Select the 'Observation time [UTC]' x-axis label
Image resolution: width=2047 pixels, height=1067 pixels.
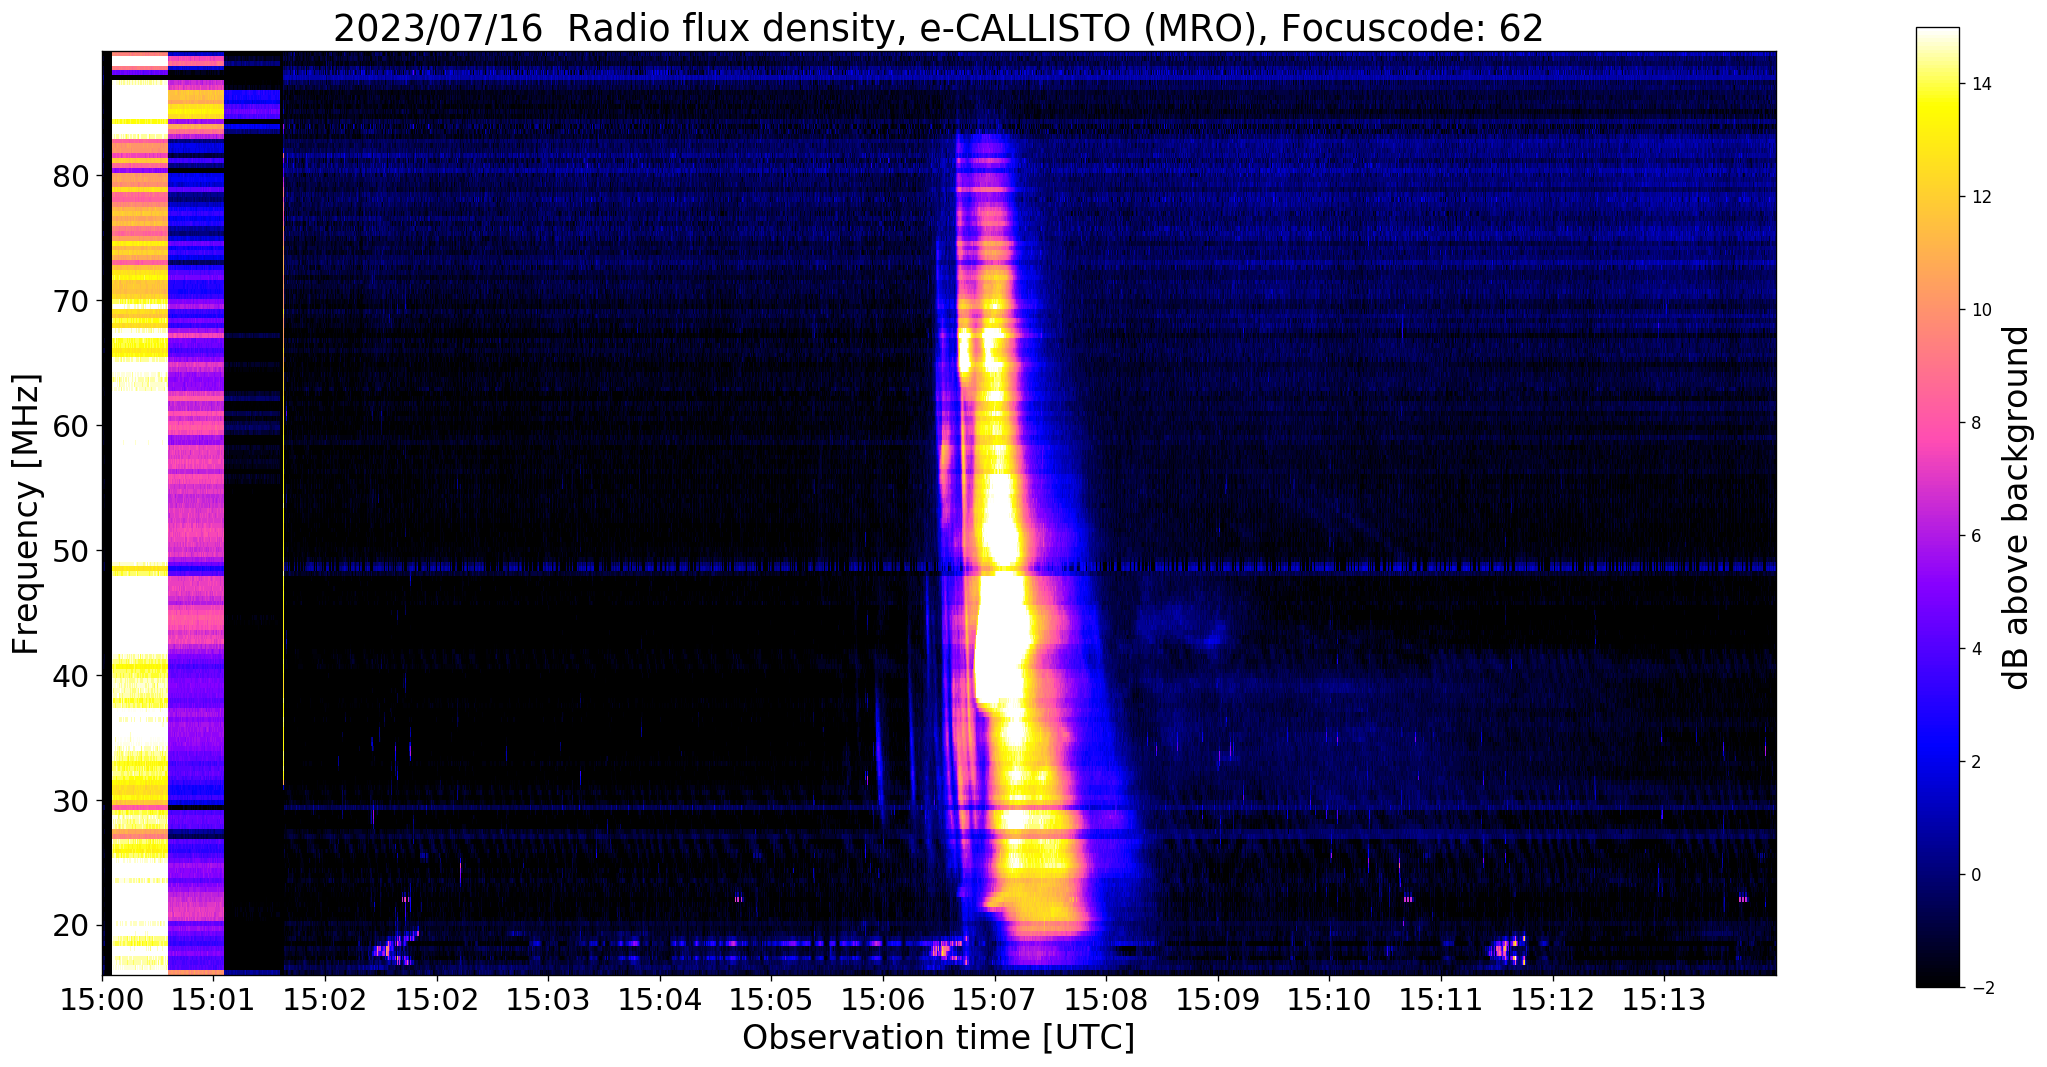point(938,1038)
